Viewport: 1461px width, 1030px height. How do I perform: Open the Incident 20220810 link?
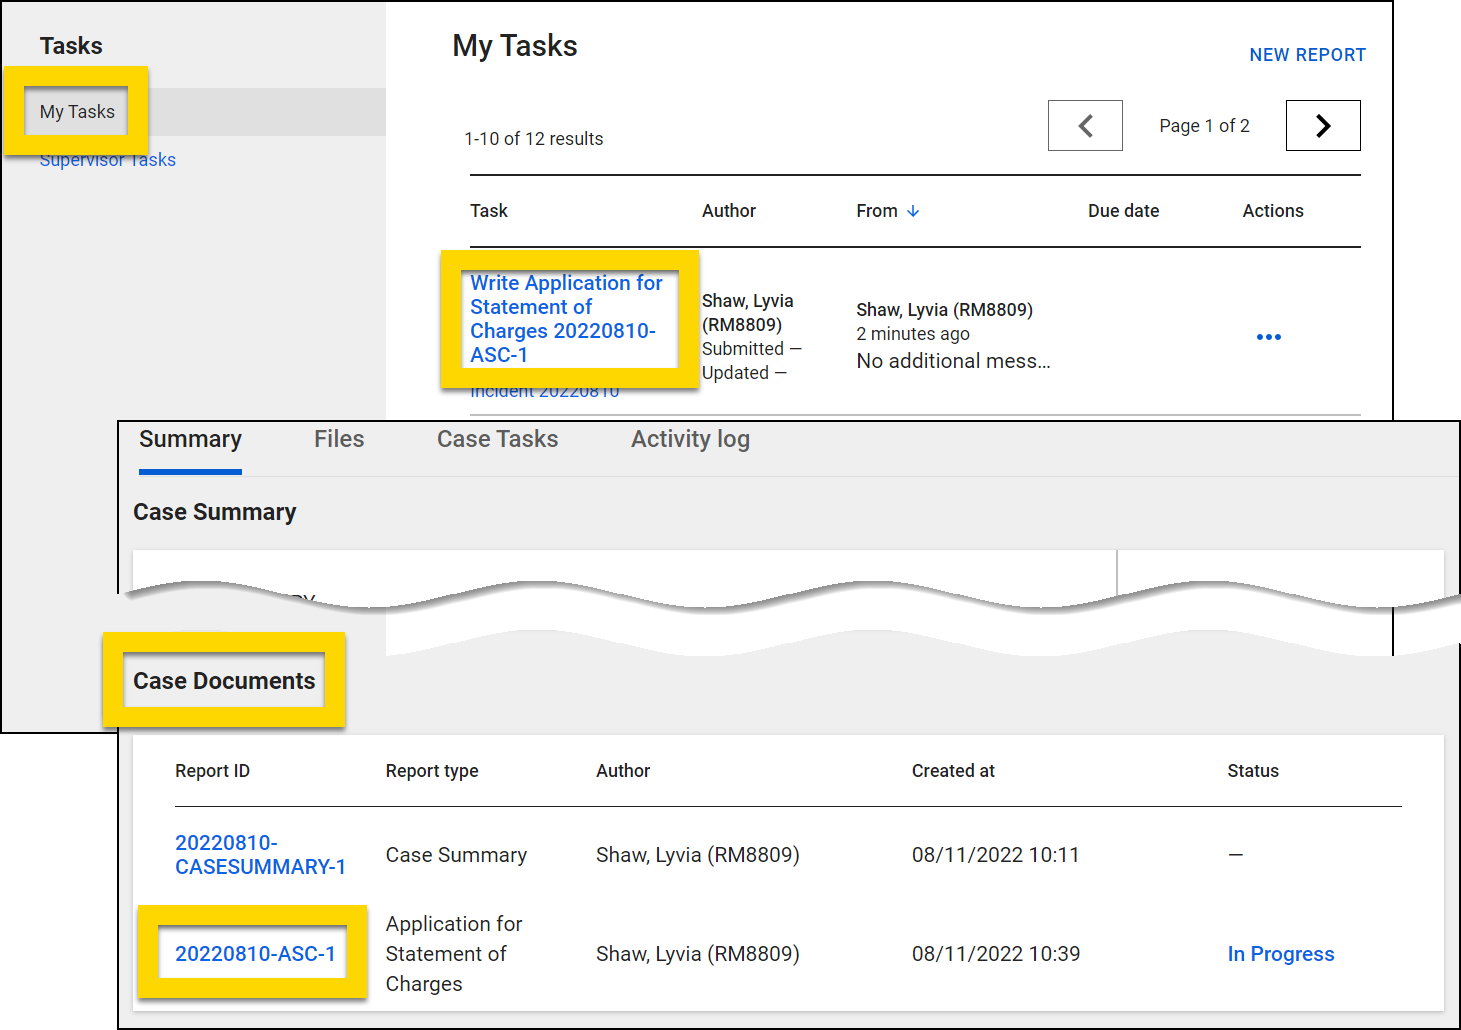(x=544, y=390)
